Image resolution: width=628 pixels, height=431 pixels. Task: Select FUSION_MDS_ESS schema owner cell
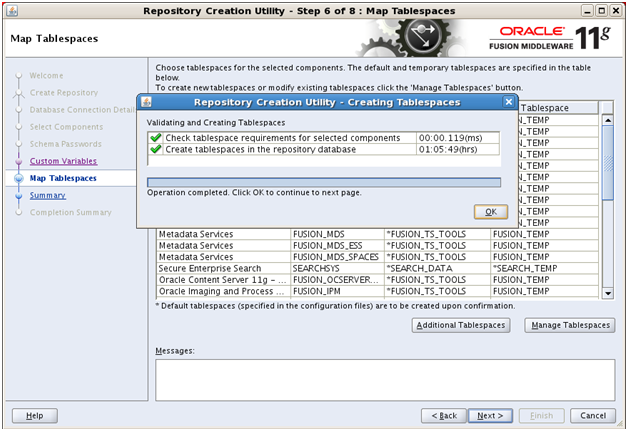point(337,246)
